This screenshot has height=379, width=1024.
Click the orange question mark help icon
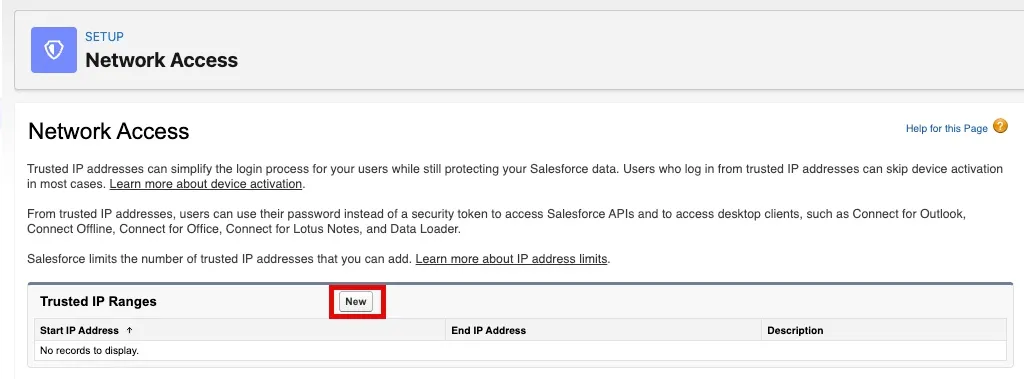click(x=1000, y=126)
